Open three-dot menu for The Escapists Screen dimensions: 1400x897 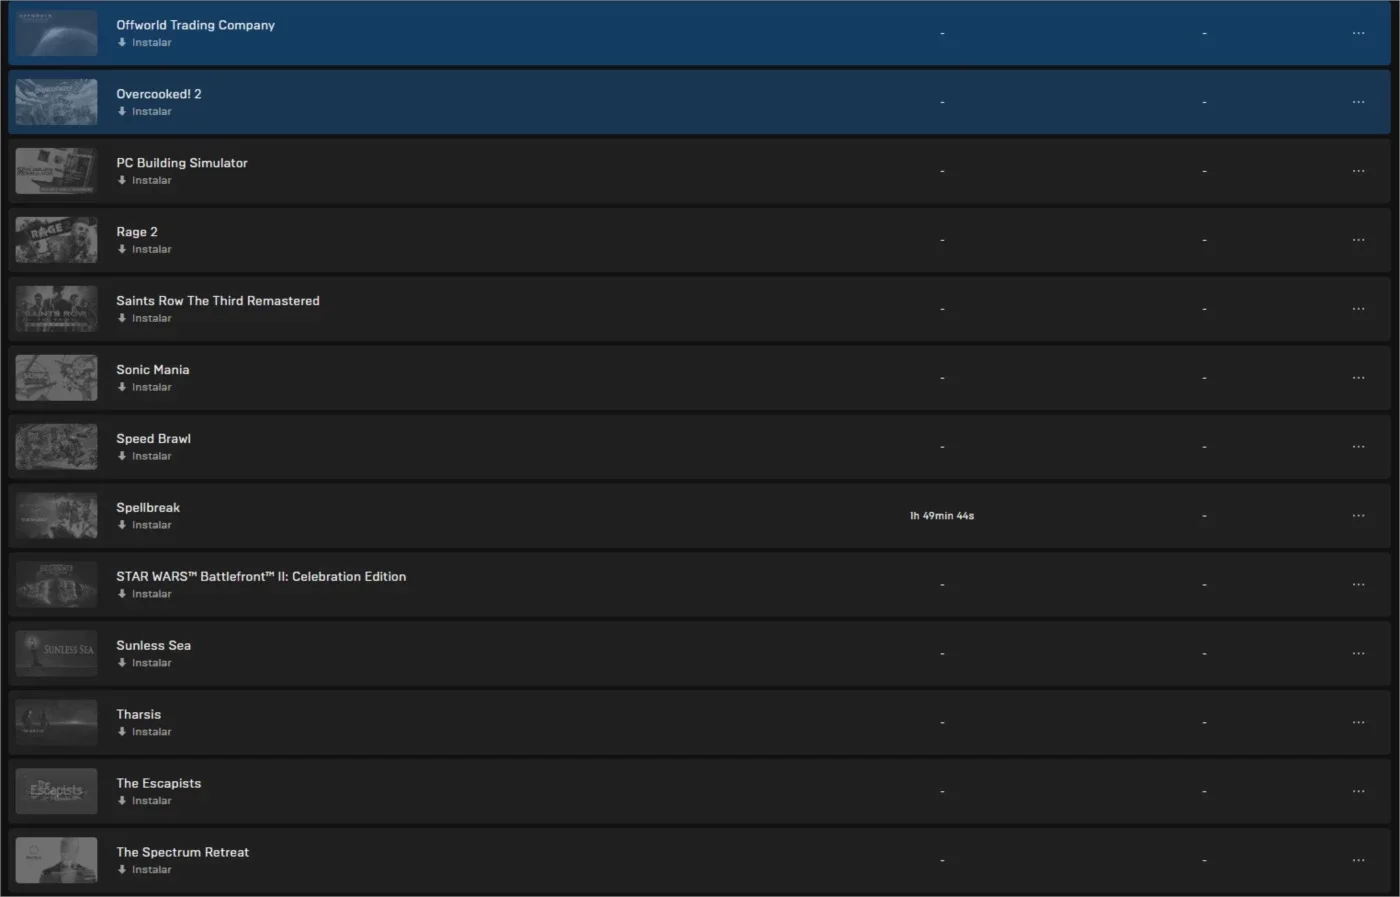point(1358,792)
